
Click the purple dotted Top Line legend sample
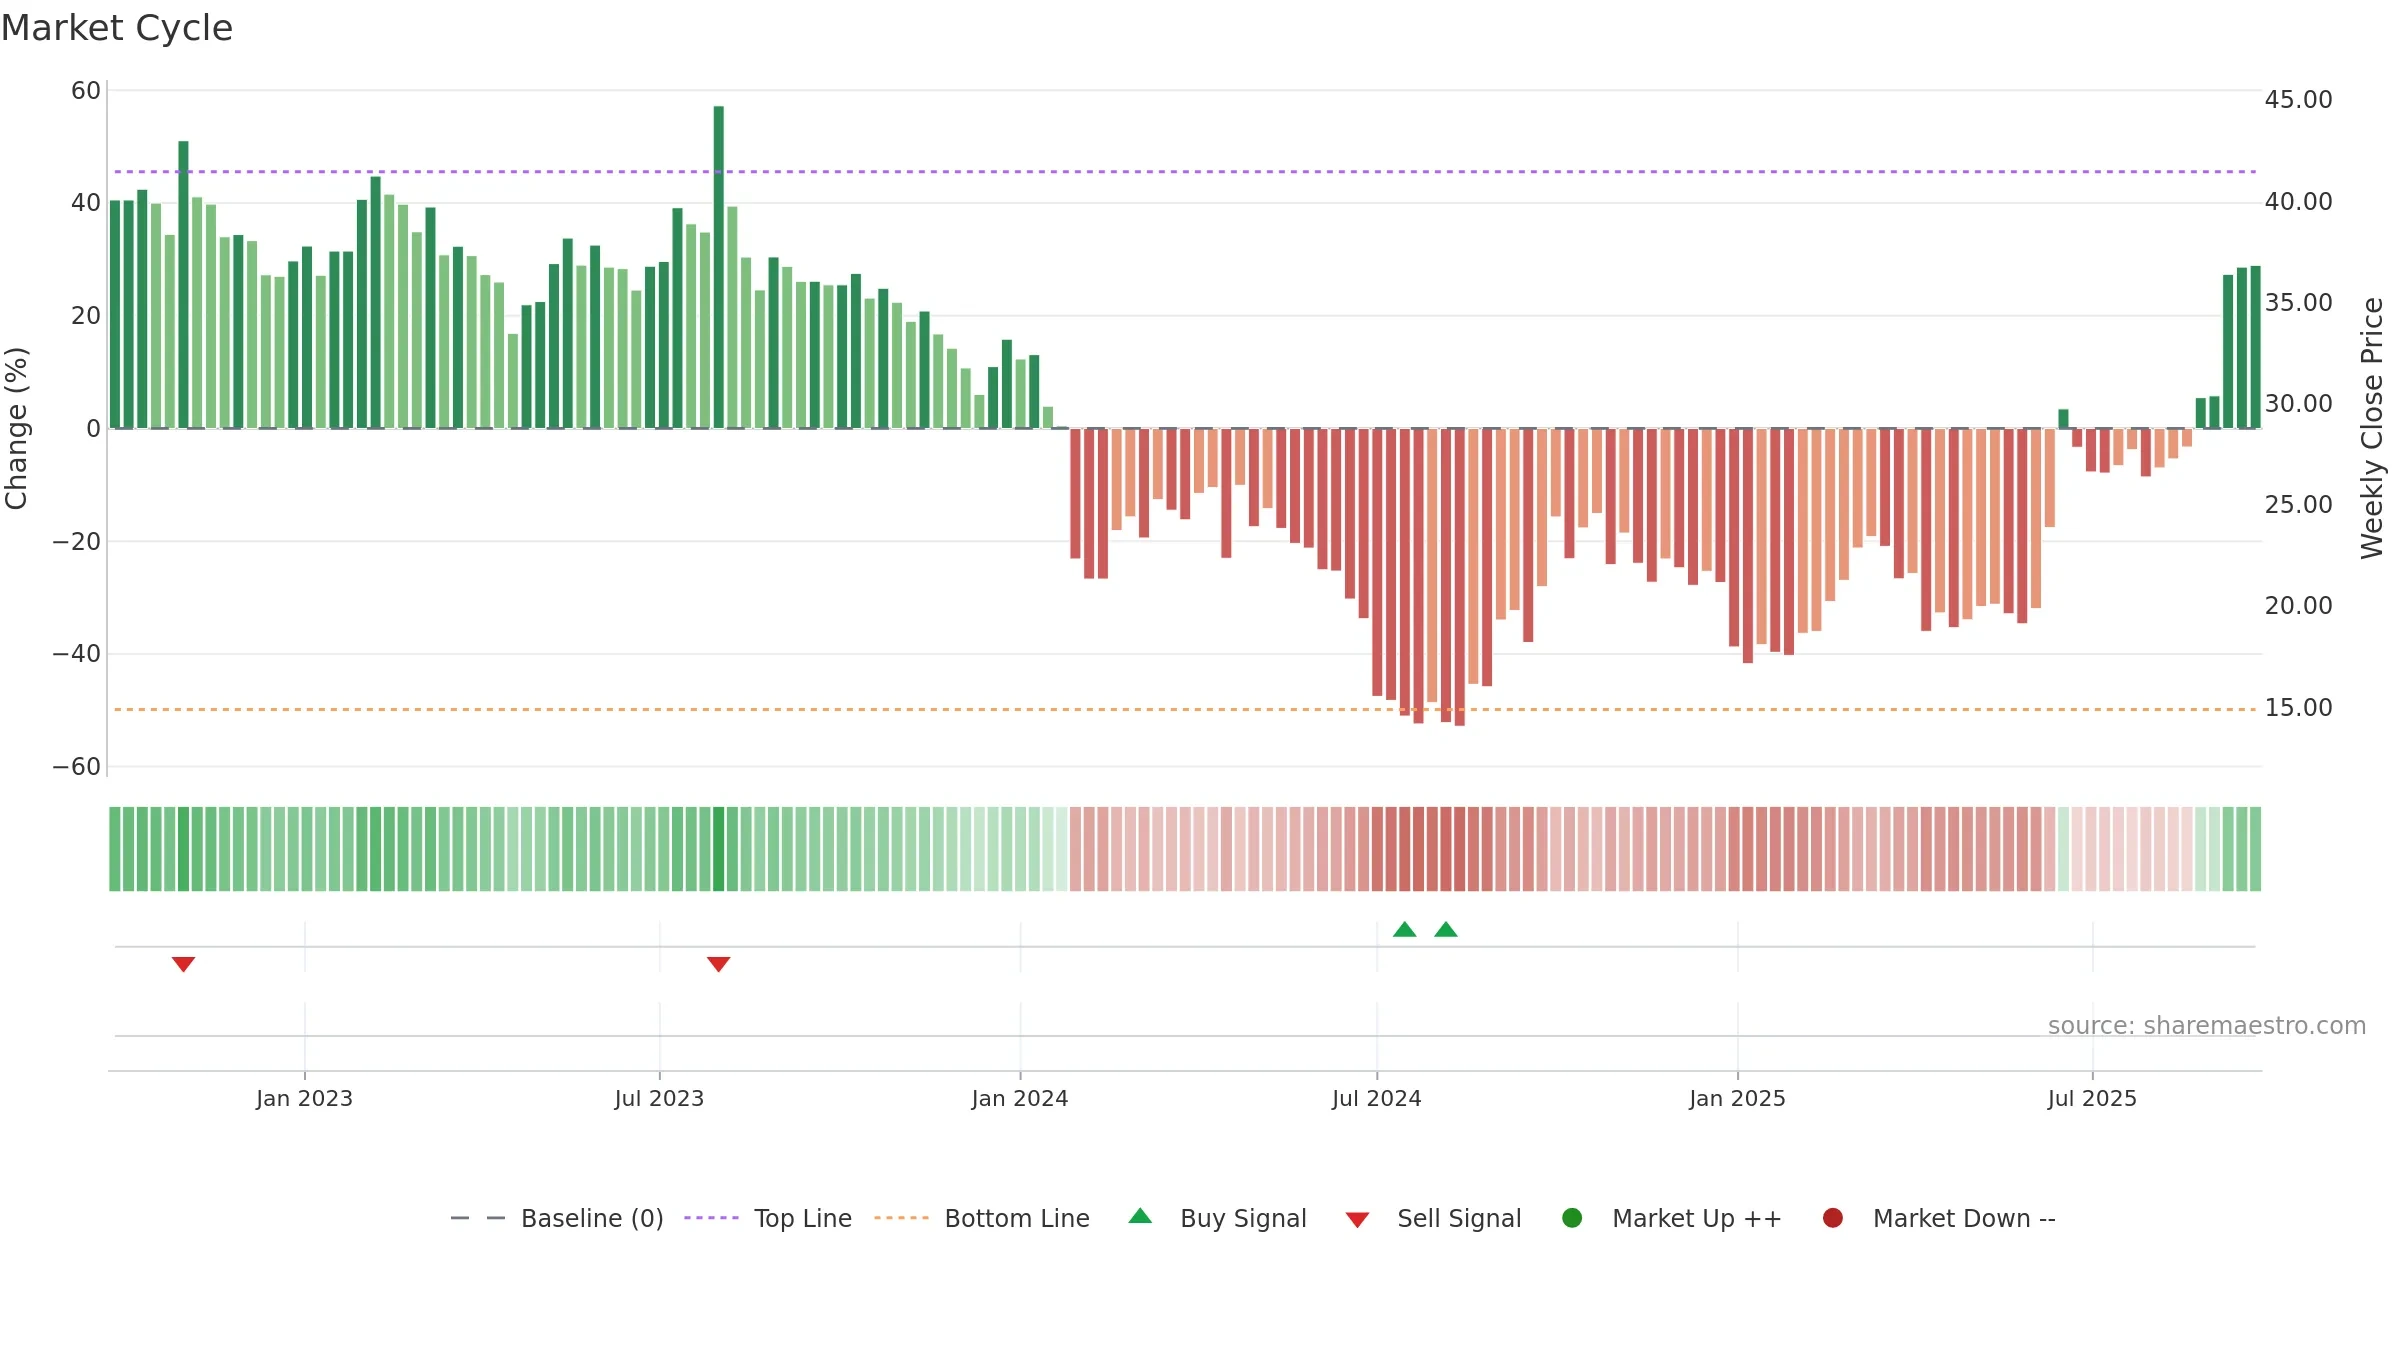711,1218
